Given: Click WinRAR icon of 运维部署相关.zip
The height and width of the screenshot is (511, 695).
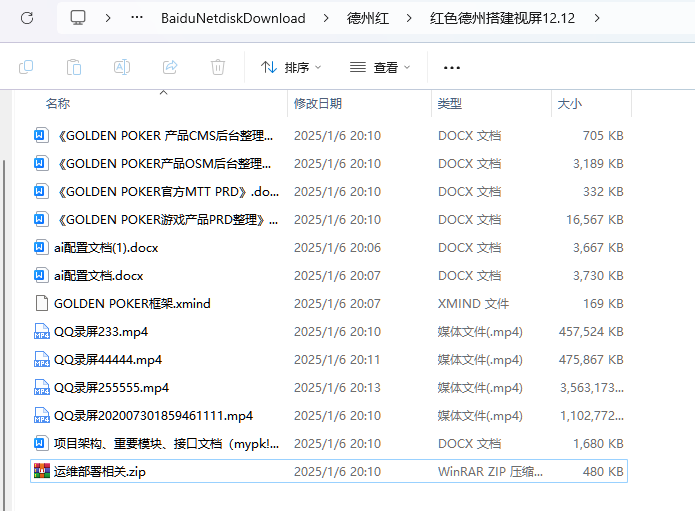Looking at the screenshot, I should 42,471.
